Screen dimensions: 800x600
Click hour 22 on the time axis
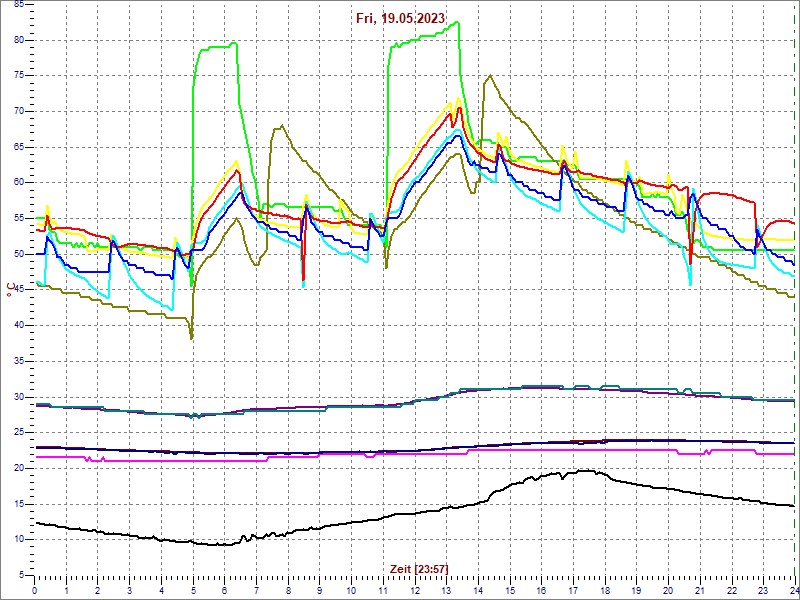pyautogui.click(x=732, y=588)
